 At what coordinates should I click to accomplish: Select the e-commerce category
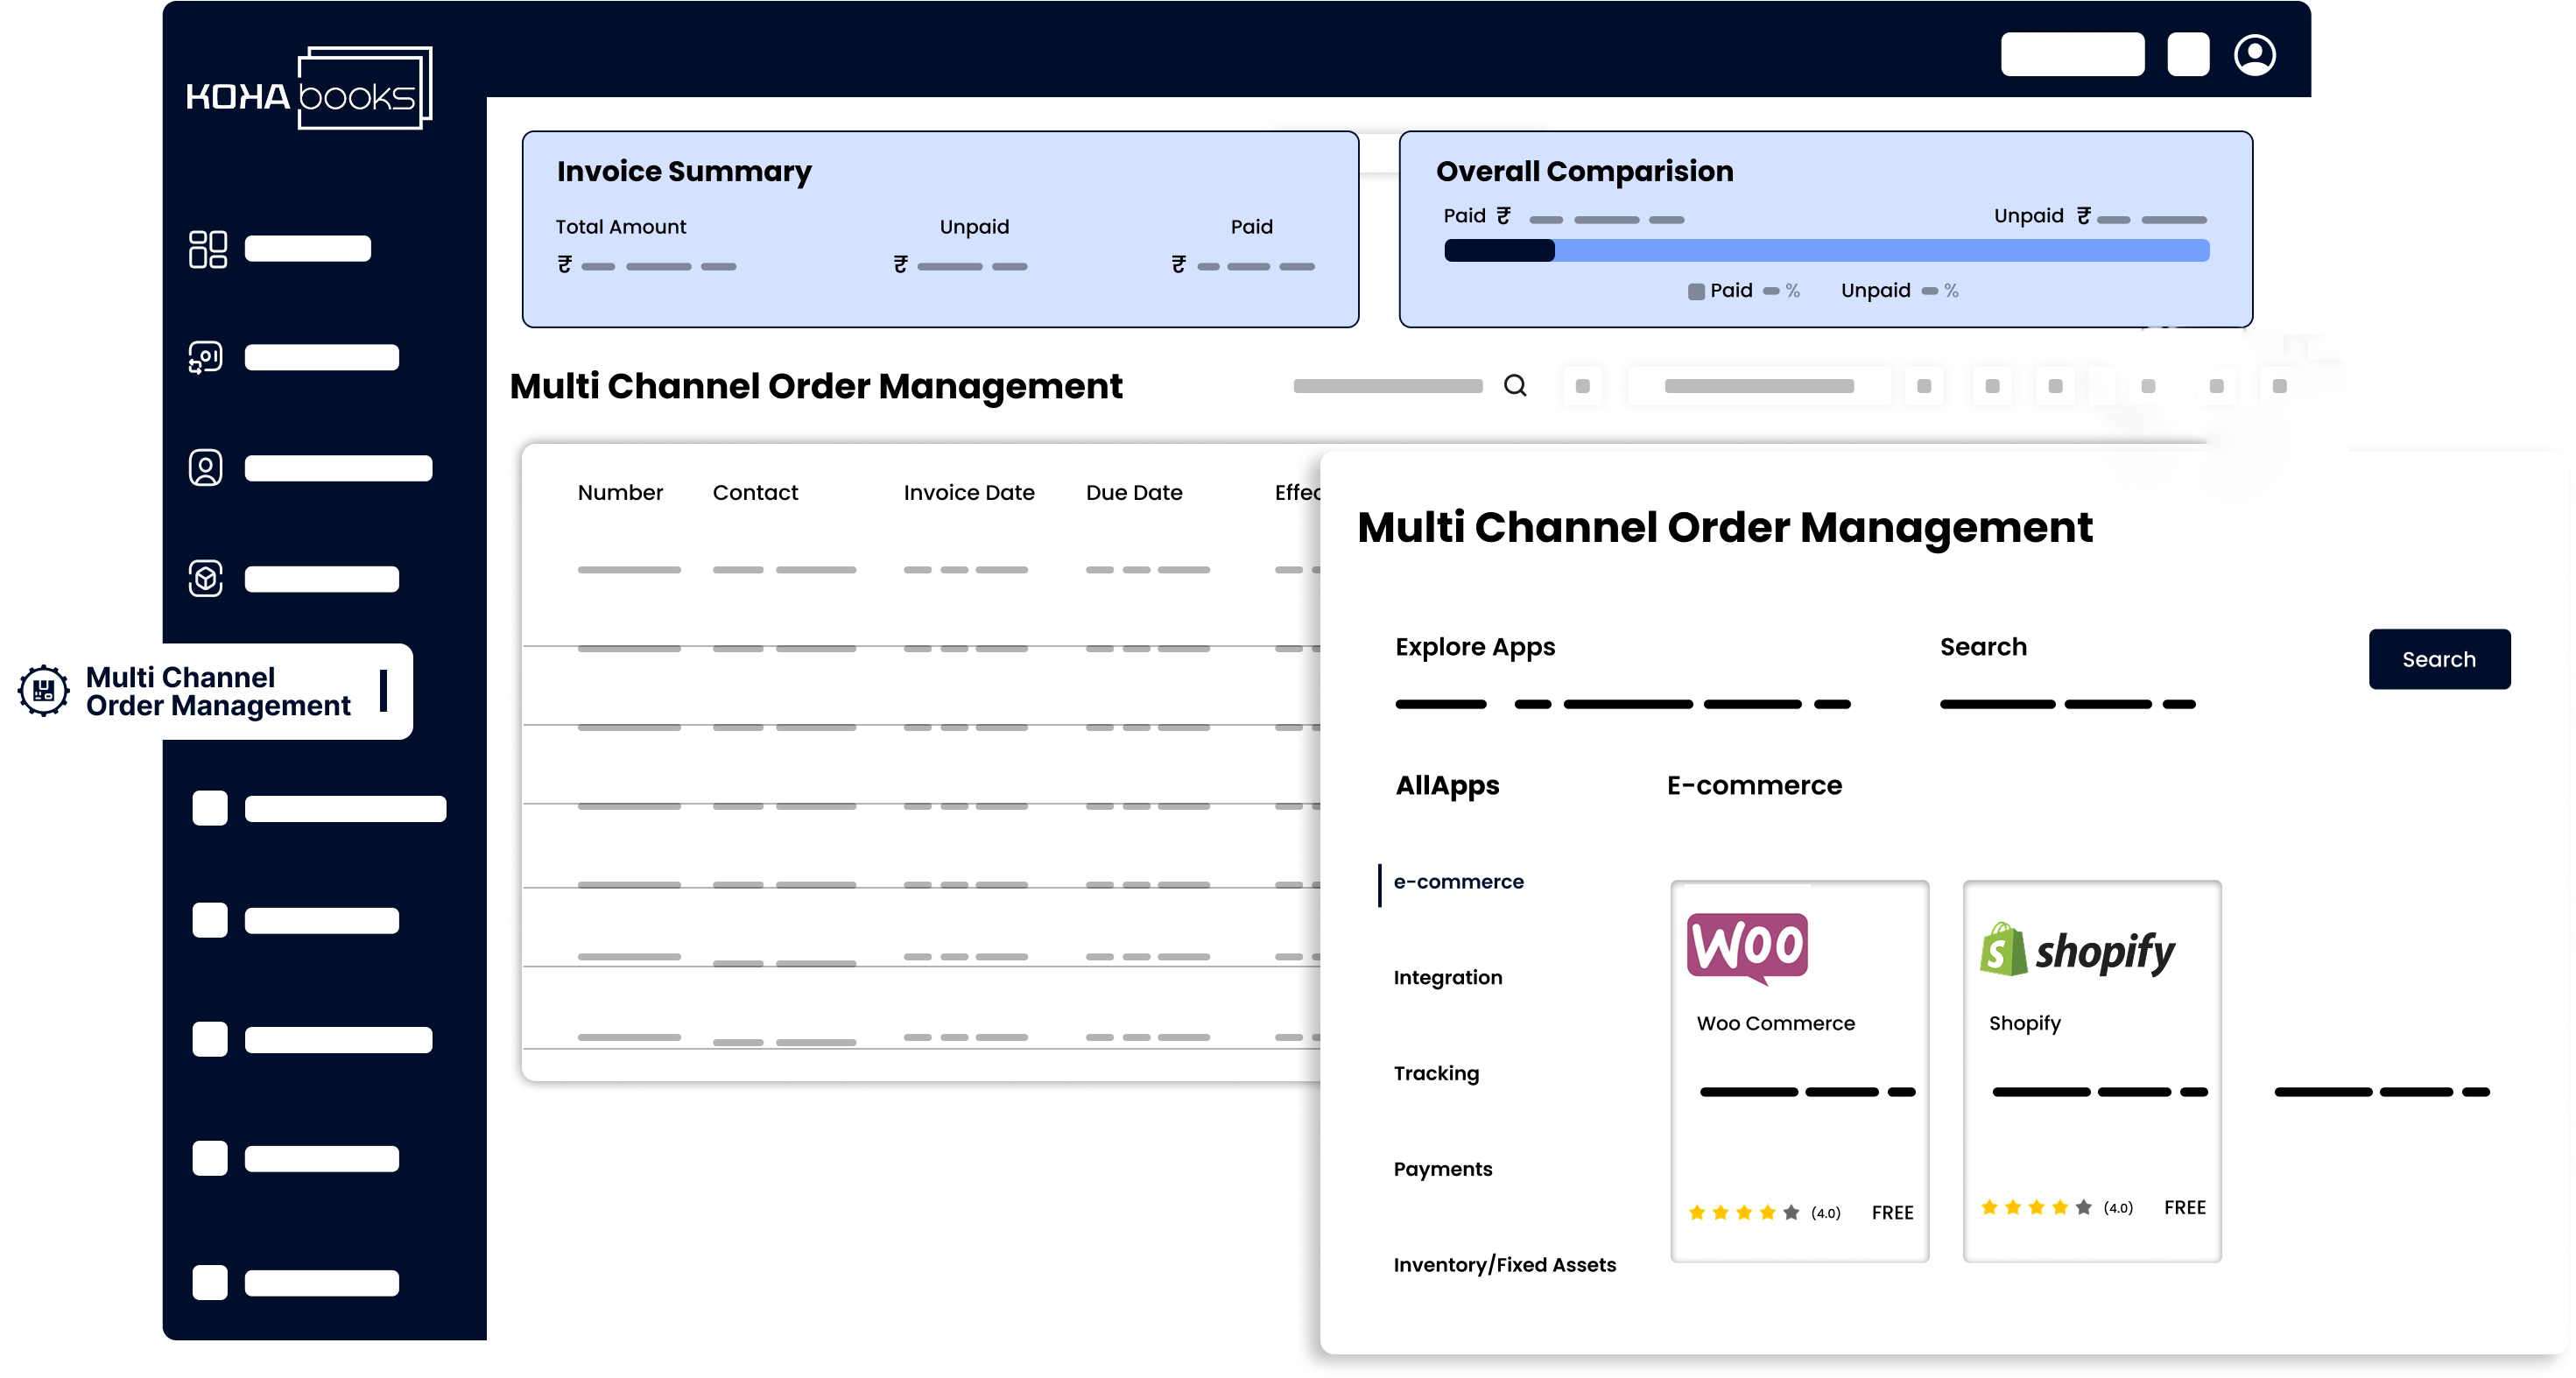pyautogui.click(x=1458, y=882)
